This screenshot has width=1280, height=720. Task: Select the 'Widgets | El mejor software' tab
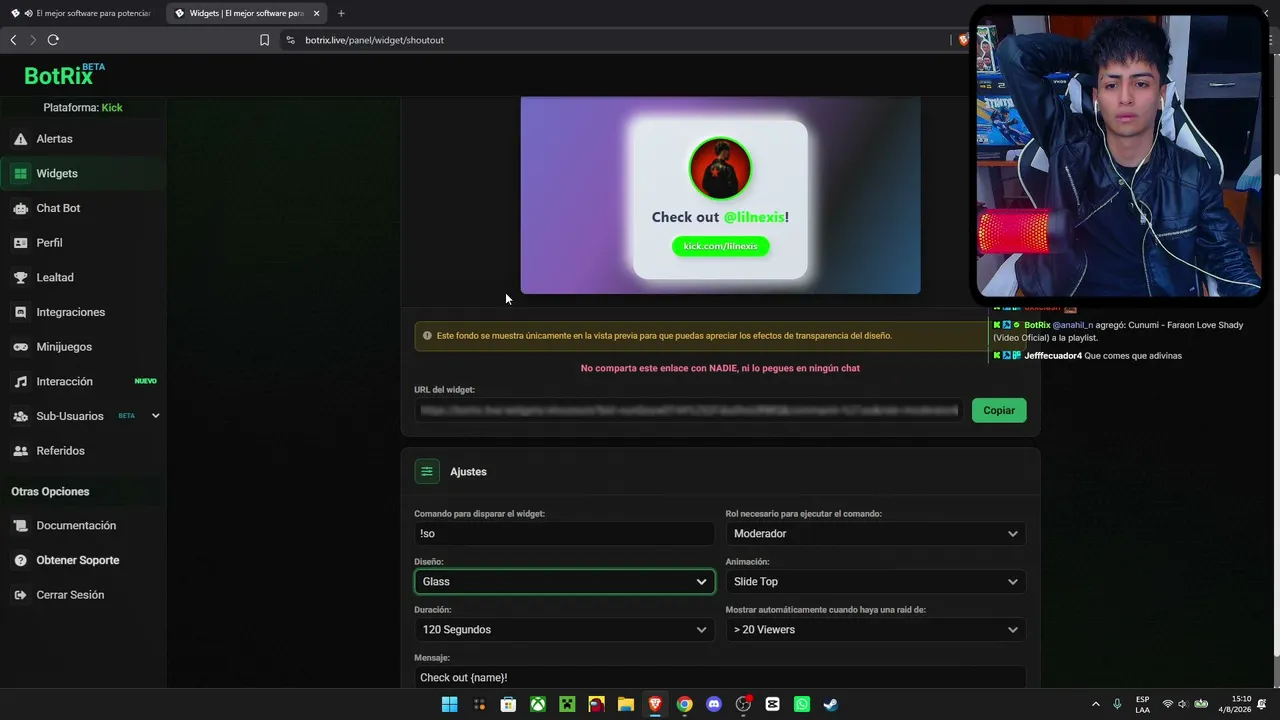tap(246, 13)
